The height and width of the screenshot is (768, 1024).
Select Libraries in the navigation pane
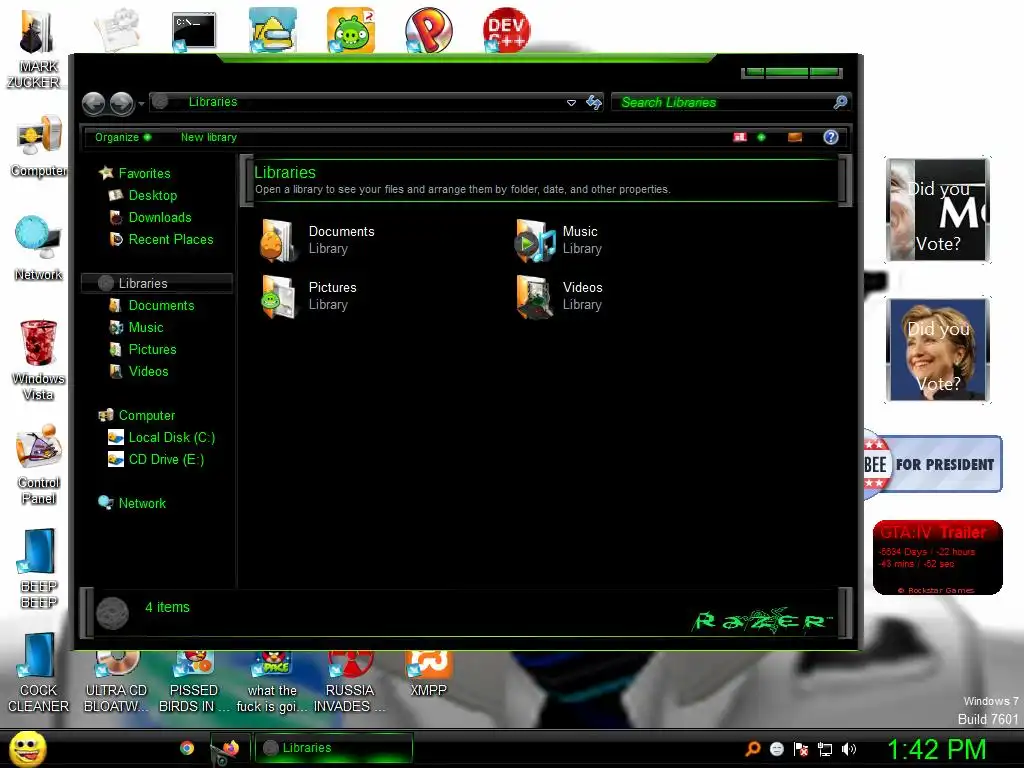157,283
